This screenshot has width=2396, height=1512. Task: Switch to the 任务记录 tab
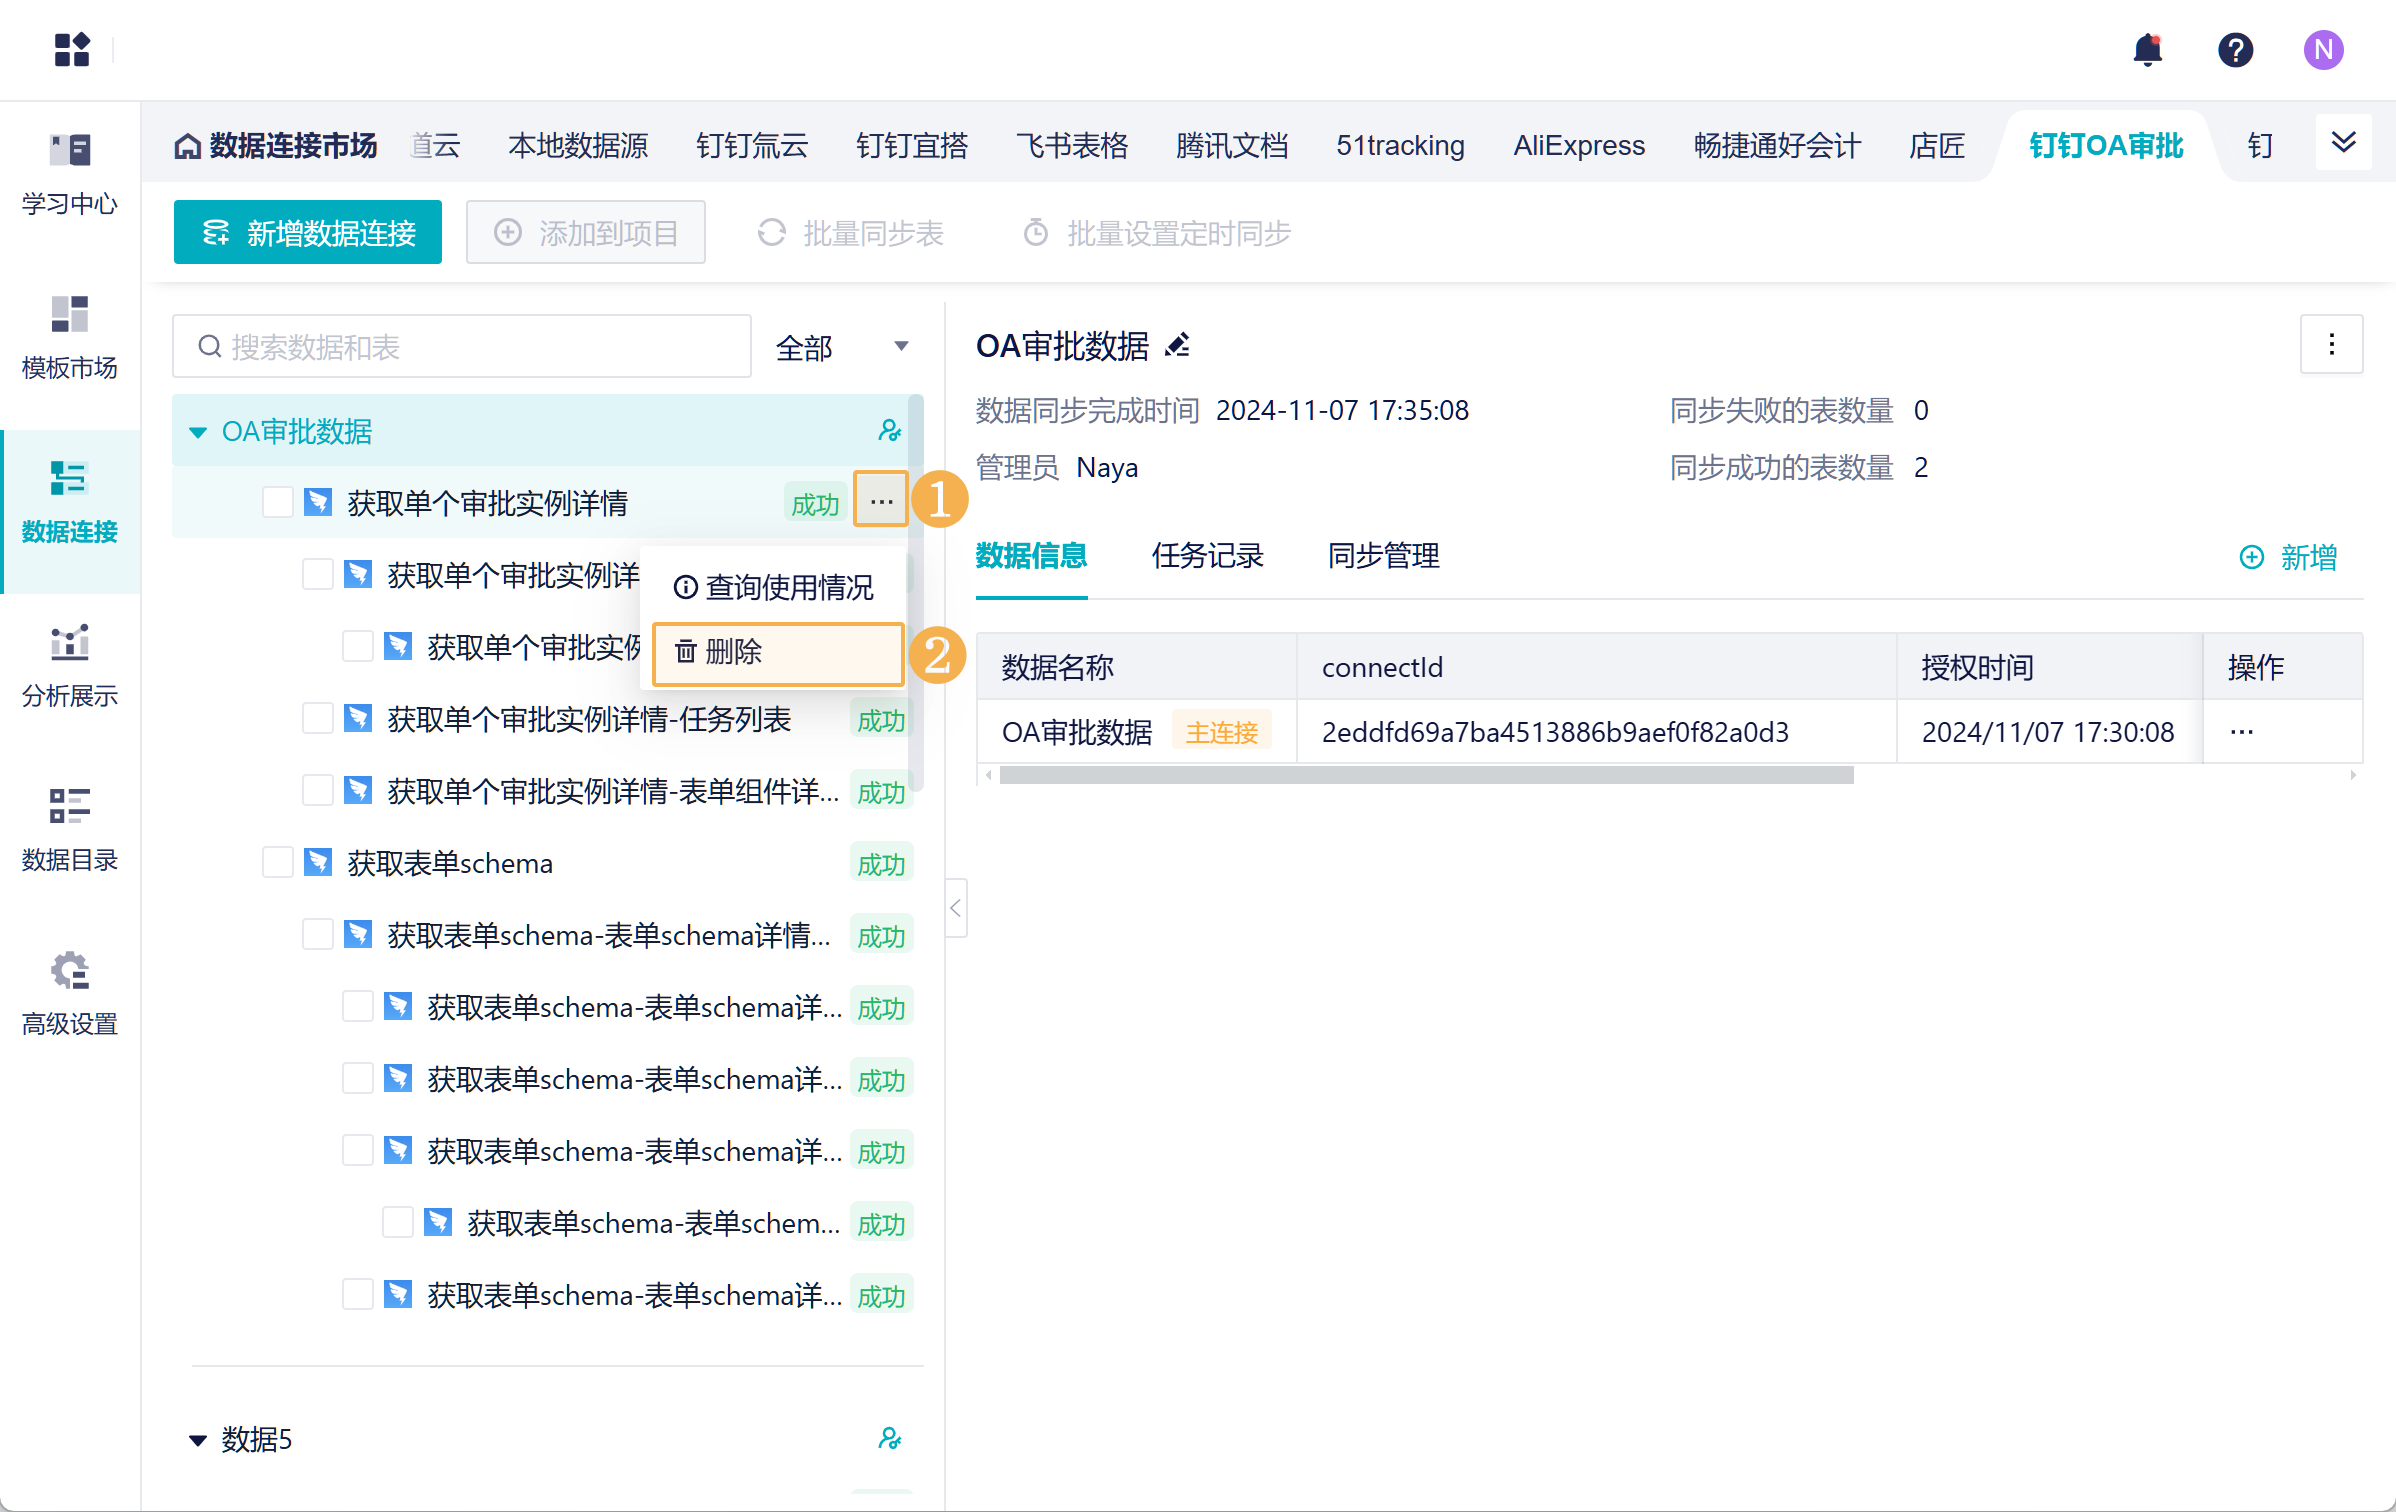(x=1207, y=556)
